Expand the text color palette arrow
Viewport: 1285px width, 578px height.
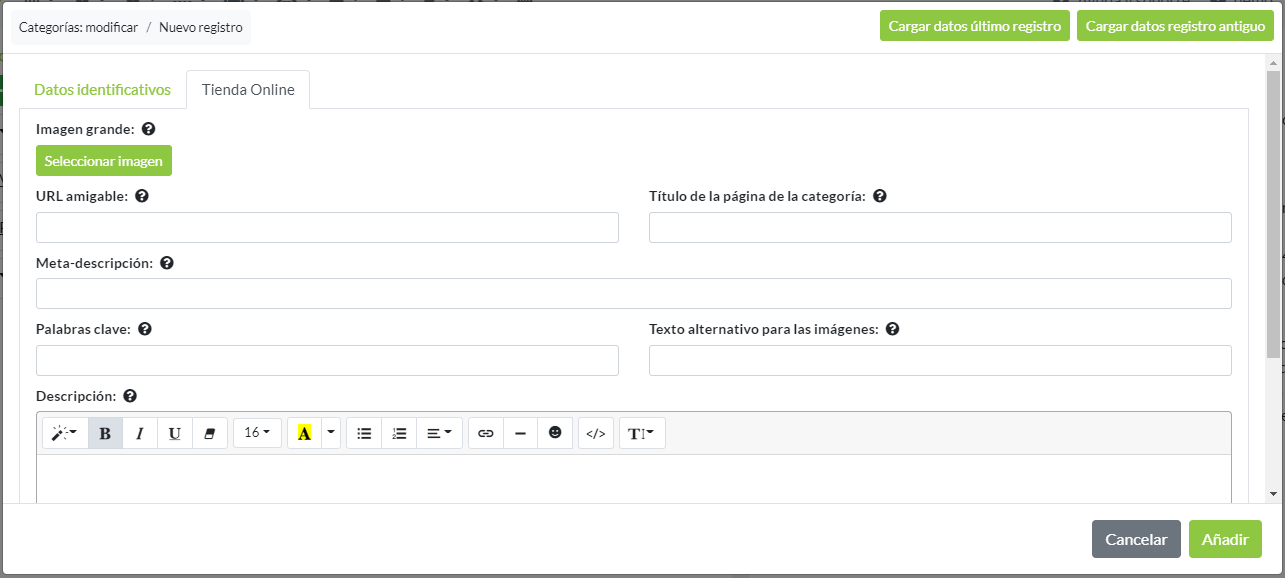[x=331, y=433]
